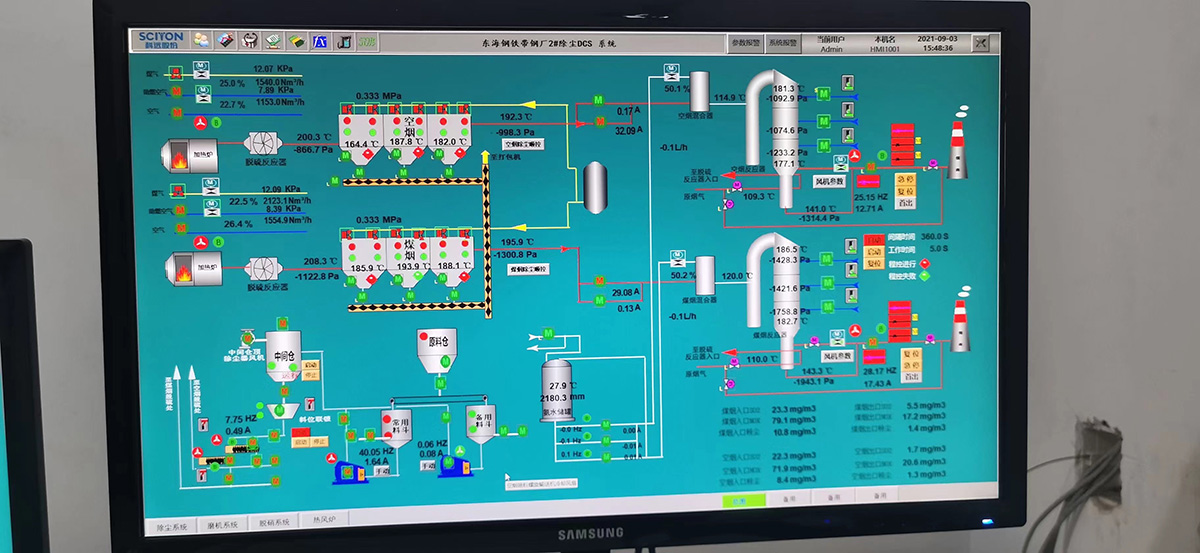This screenshot has height=553, width=1200.
Task: Switch to the 脱硝系统 tab
Action: 274,522
